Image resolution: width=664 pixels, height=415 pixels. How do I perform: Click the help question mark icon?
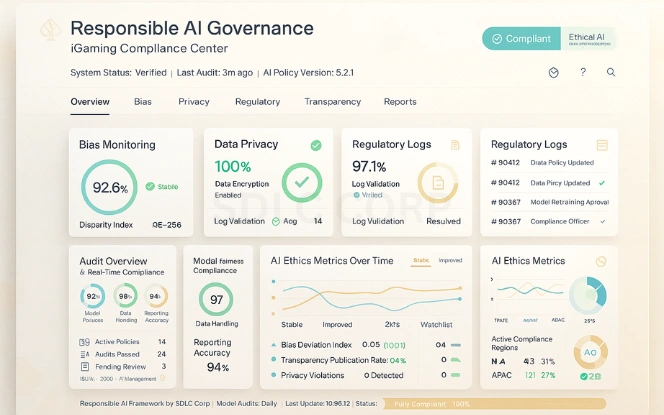[x=583, y=72]
